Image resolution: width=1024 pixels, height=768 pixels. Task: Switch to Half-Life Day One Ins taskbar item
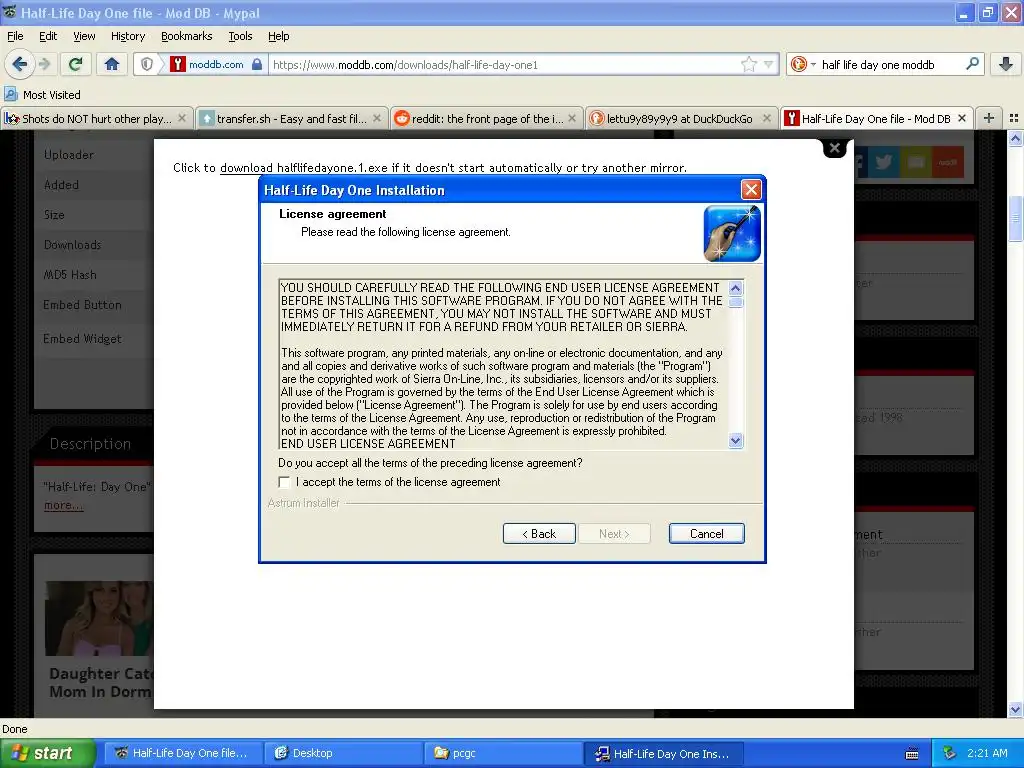(x=663, y=753)
